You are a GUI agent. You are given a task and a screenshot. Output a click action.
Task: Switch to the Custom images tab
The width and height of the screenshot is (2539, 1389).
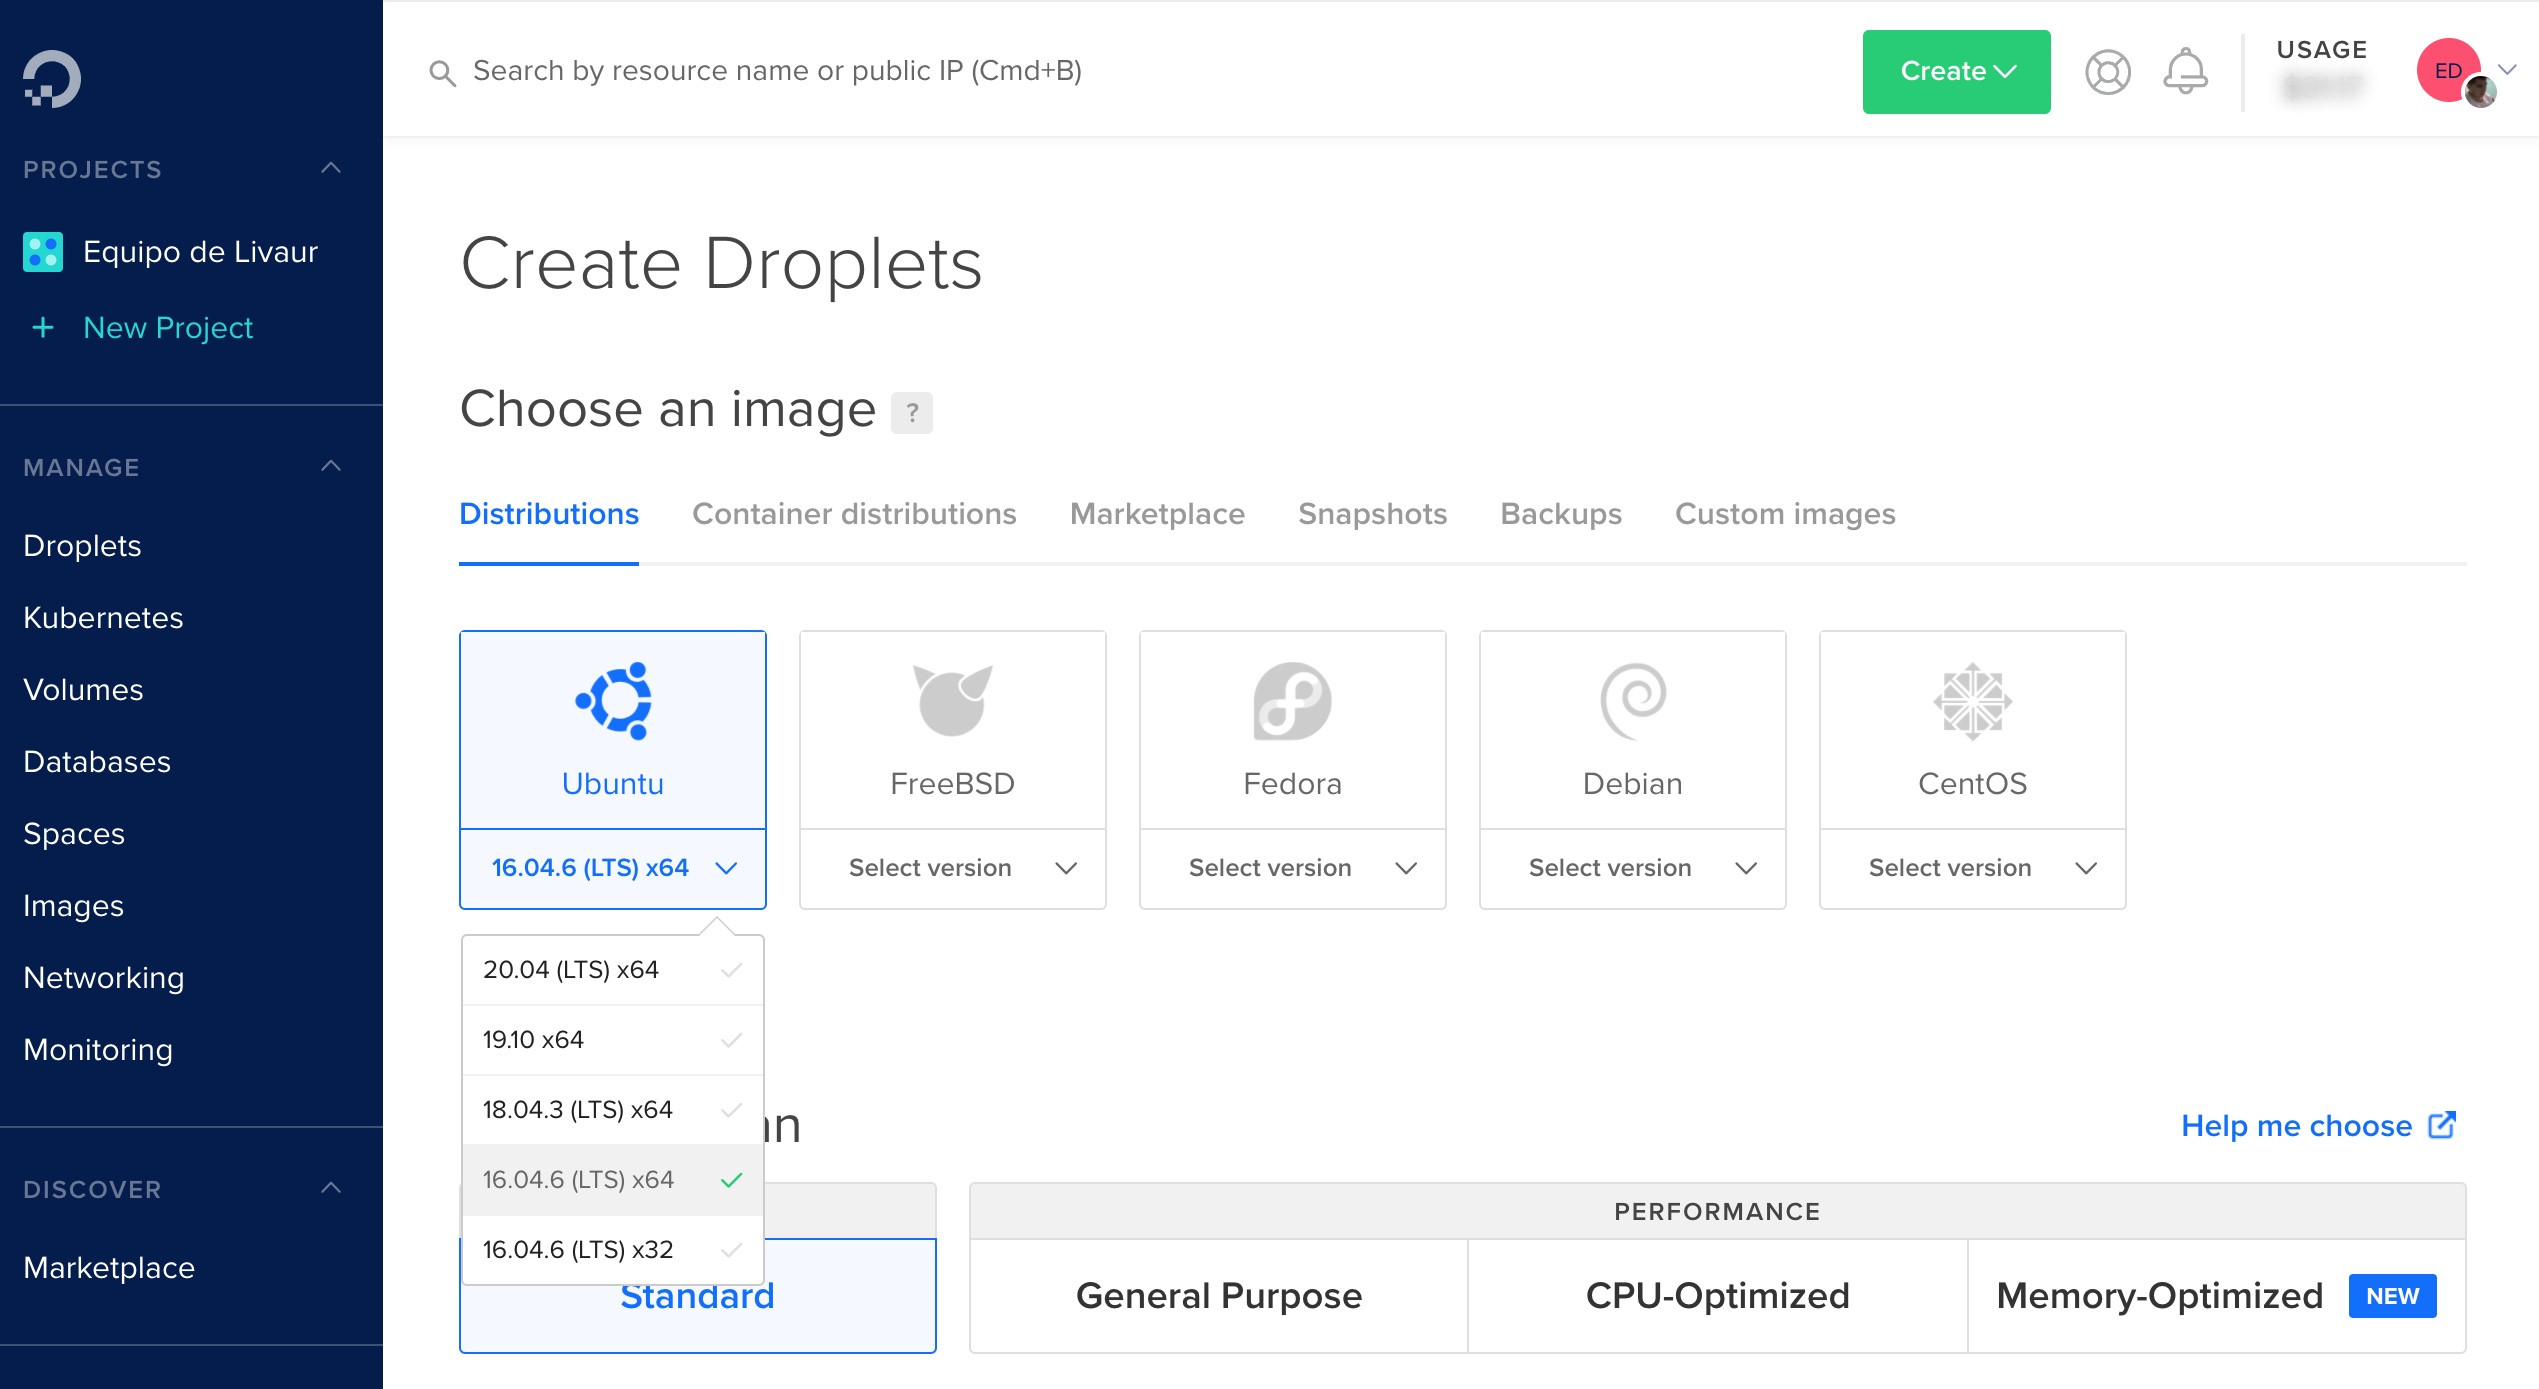1785,514
